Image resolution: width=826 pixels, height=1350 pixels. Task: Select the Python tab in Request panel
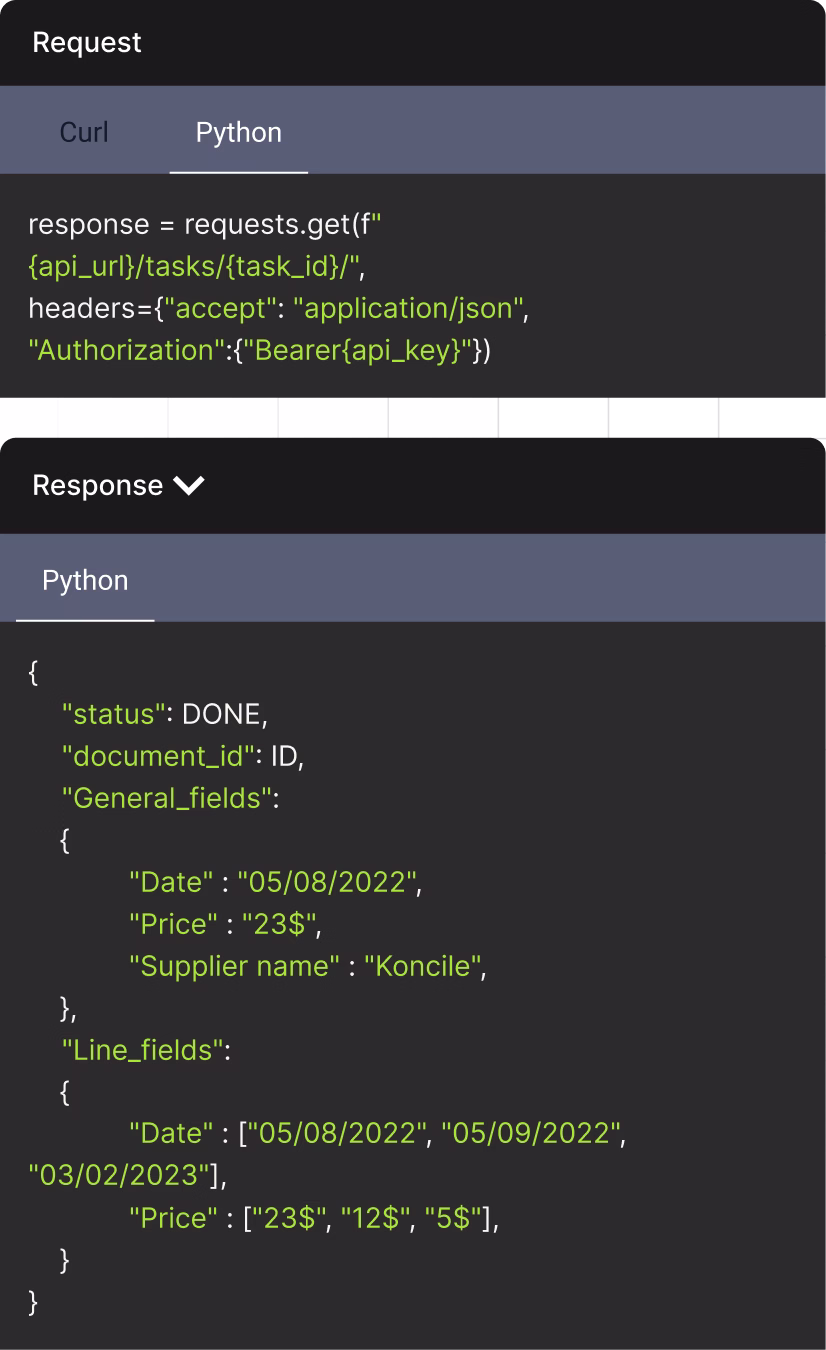coord(239,132)
